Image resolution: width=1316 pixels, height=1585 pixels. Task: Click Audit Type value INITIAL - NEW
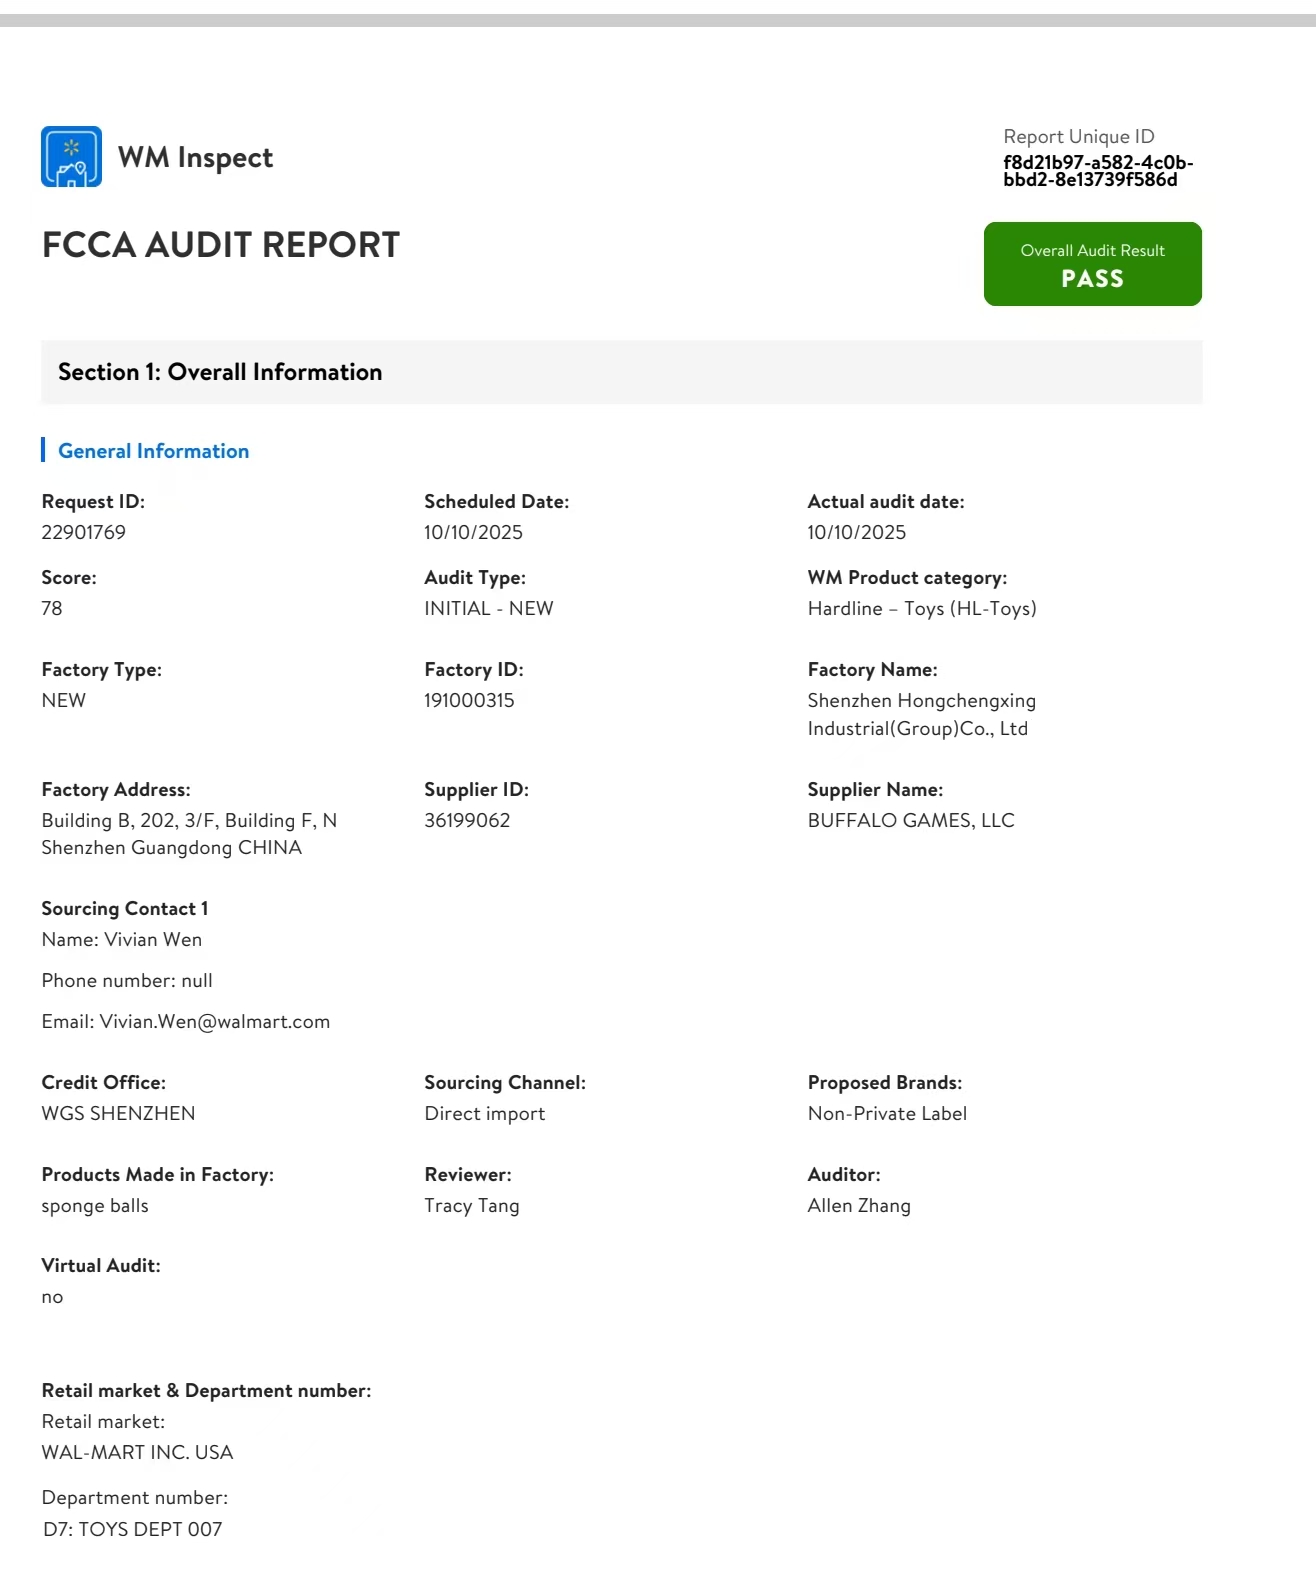click(x=489, y=608)
